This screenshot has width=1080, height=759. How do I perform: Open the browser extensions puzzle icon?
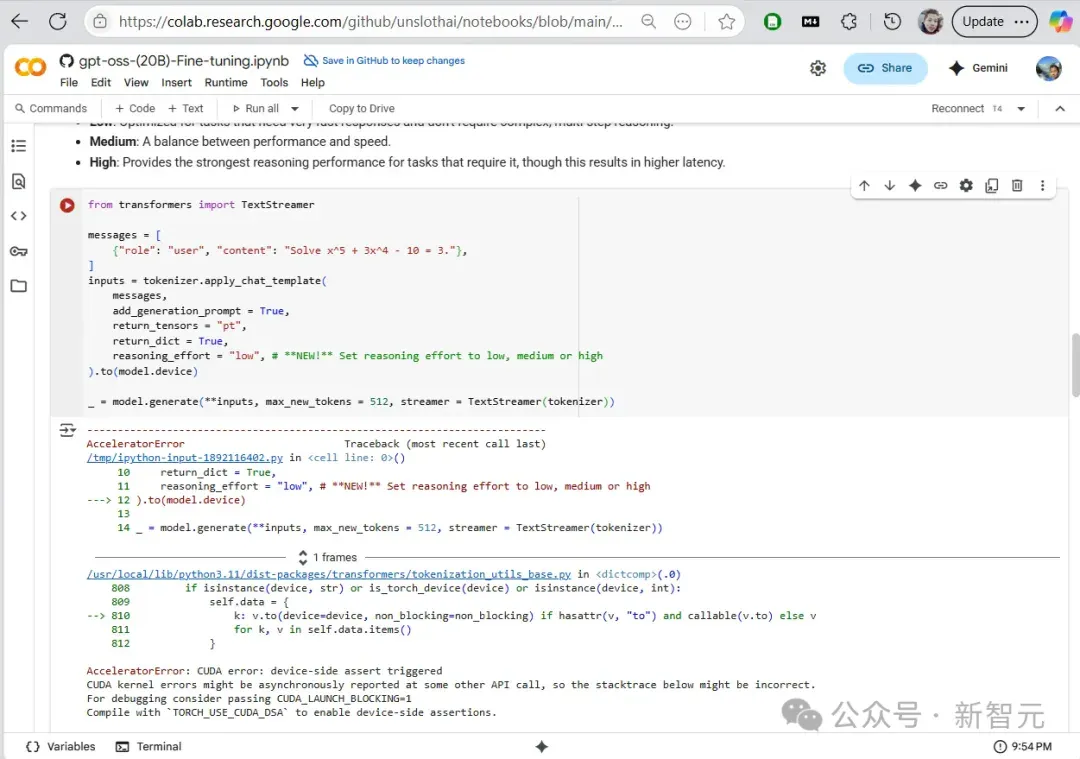pos(849,22)
